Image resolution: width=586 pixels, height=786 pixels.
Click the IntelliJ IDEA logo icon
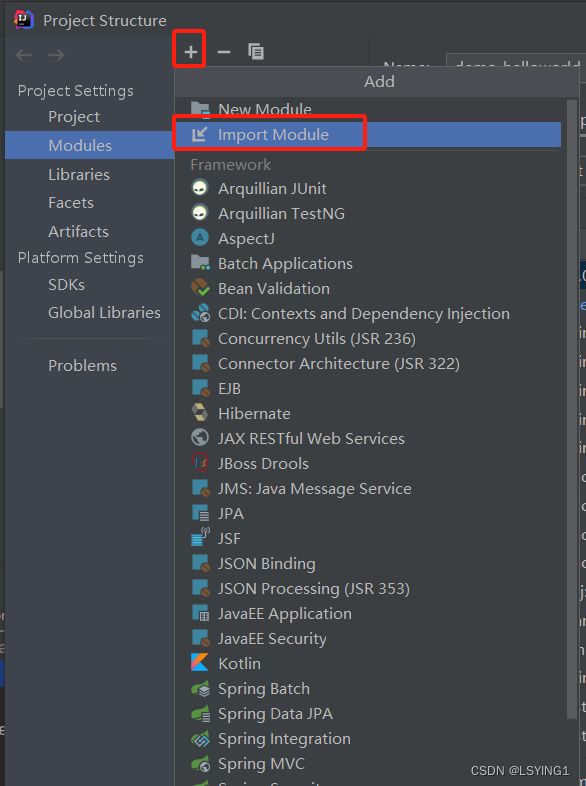tap(23, 20)
